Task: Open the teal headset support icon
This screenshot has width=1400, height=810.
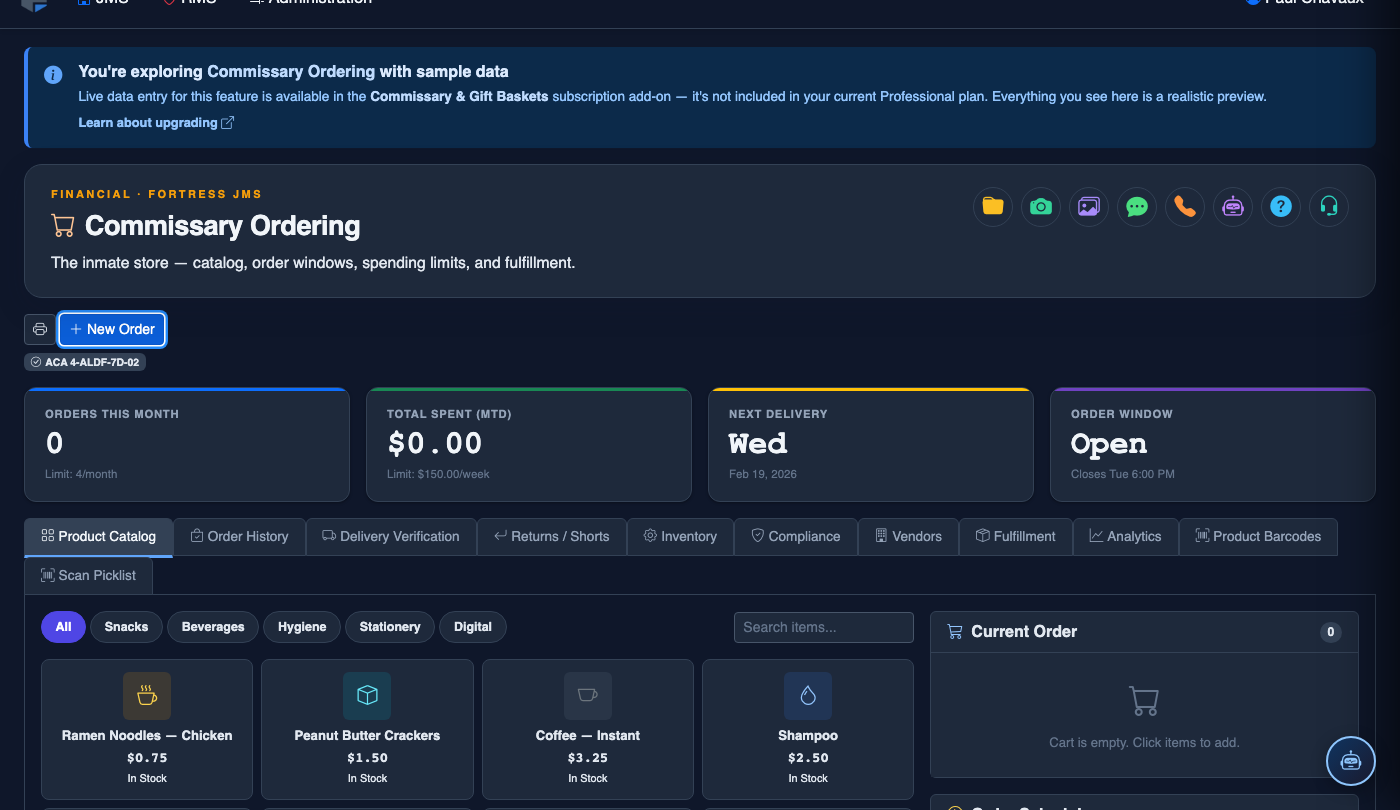Action: click(x=1329, y=207)
